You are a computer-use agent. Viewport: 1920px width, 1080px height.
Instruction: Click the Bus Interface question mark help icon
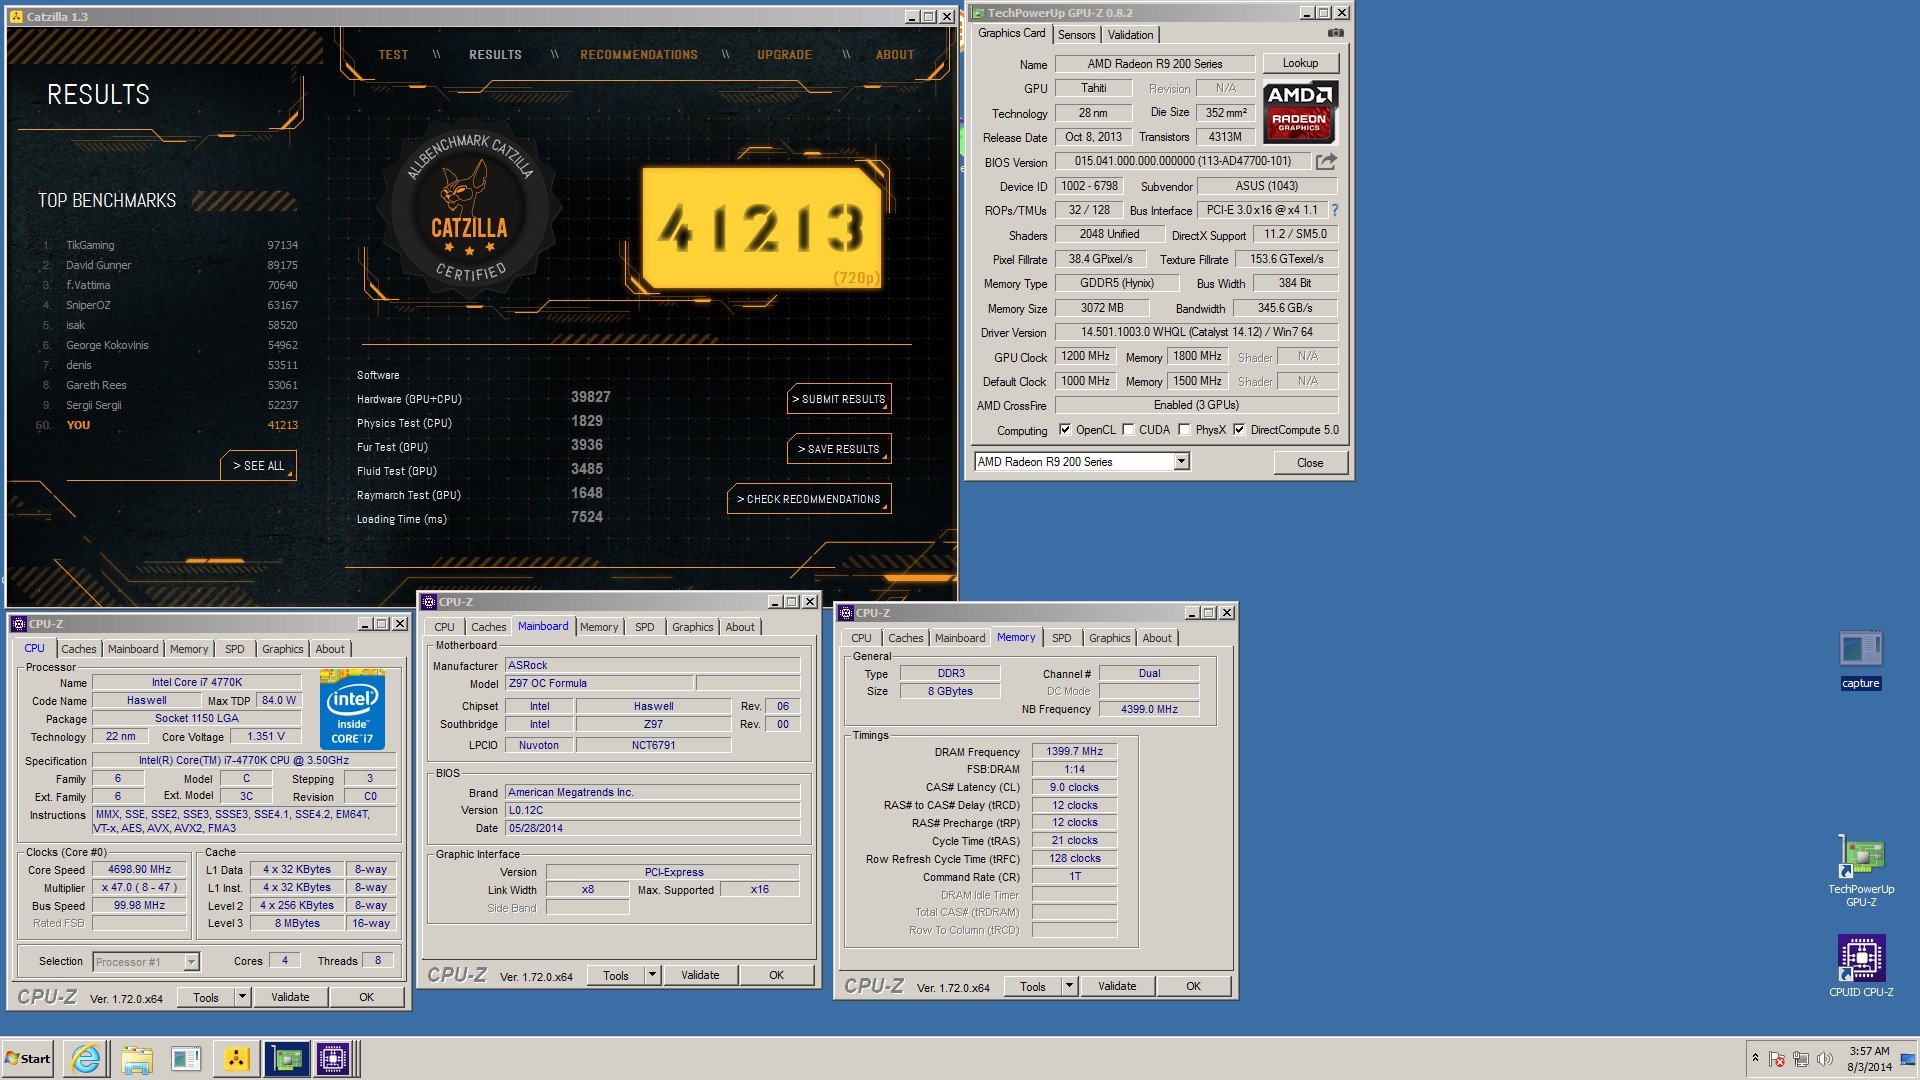click(1334, 210)
